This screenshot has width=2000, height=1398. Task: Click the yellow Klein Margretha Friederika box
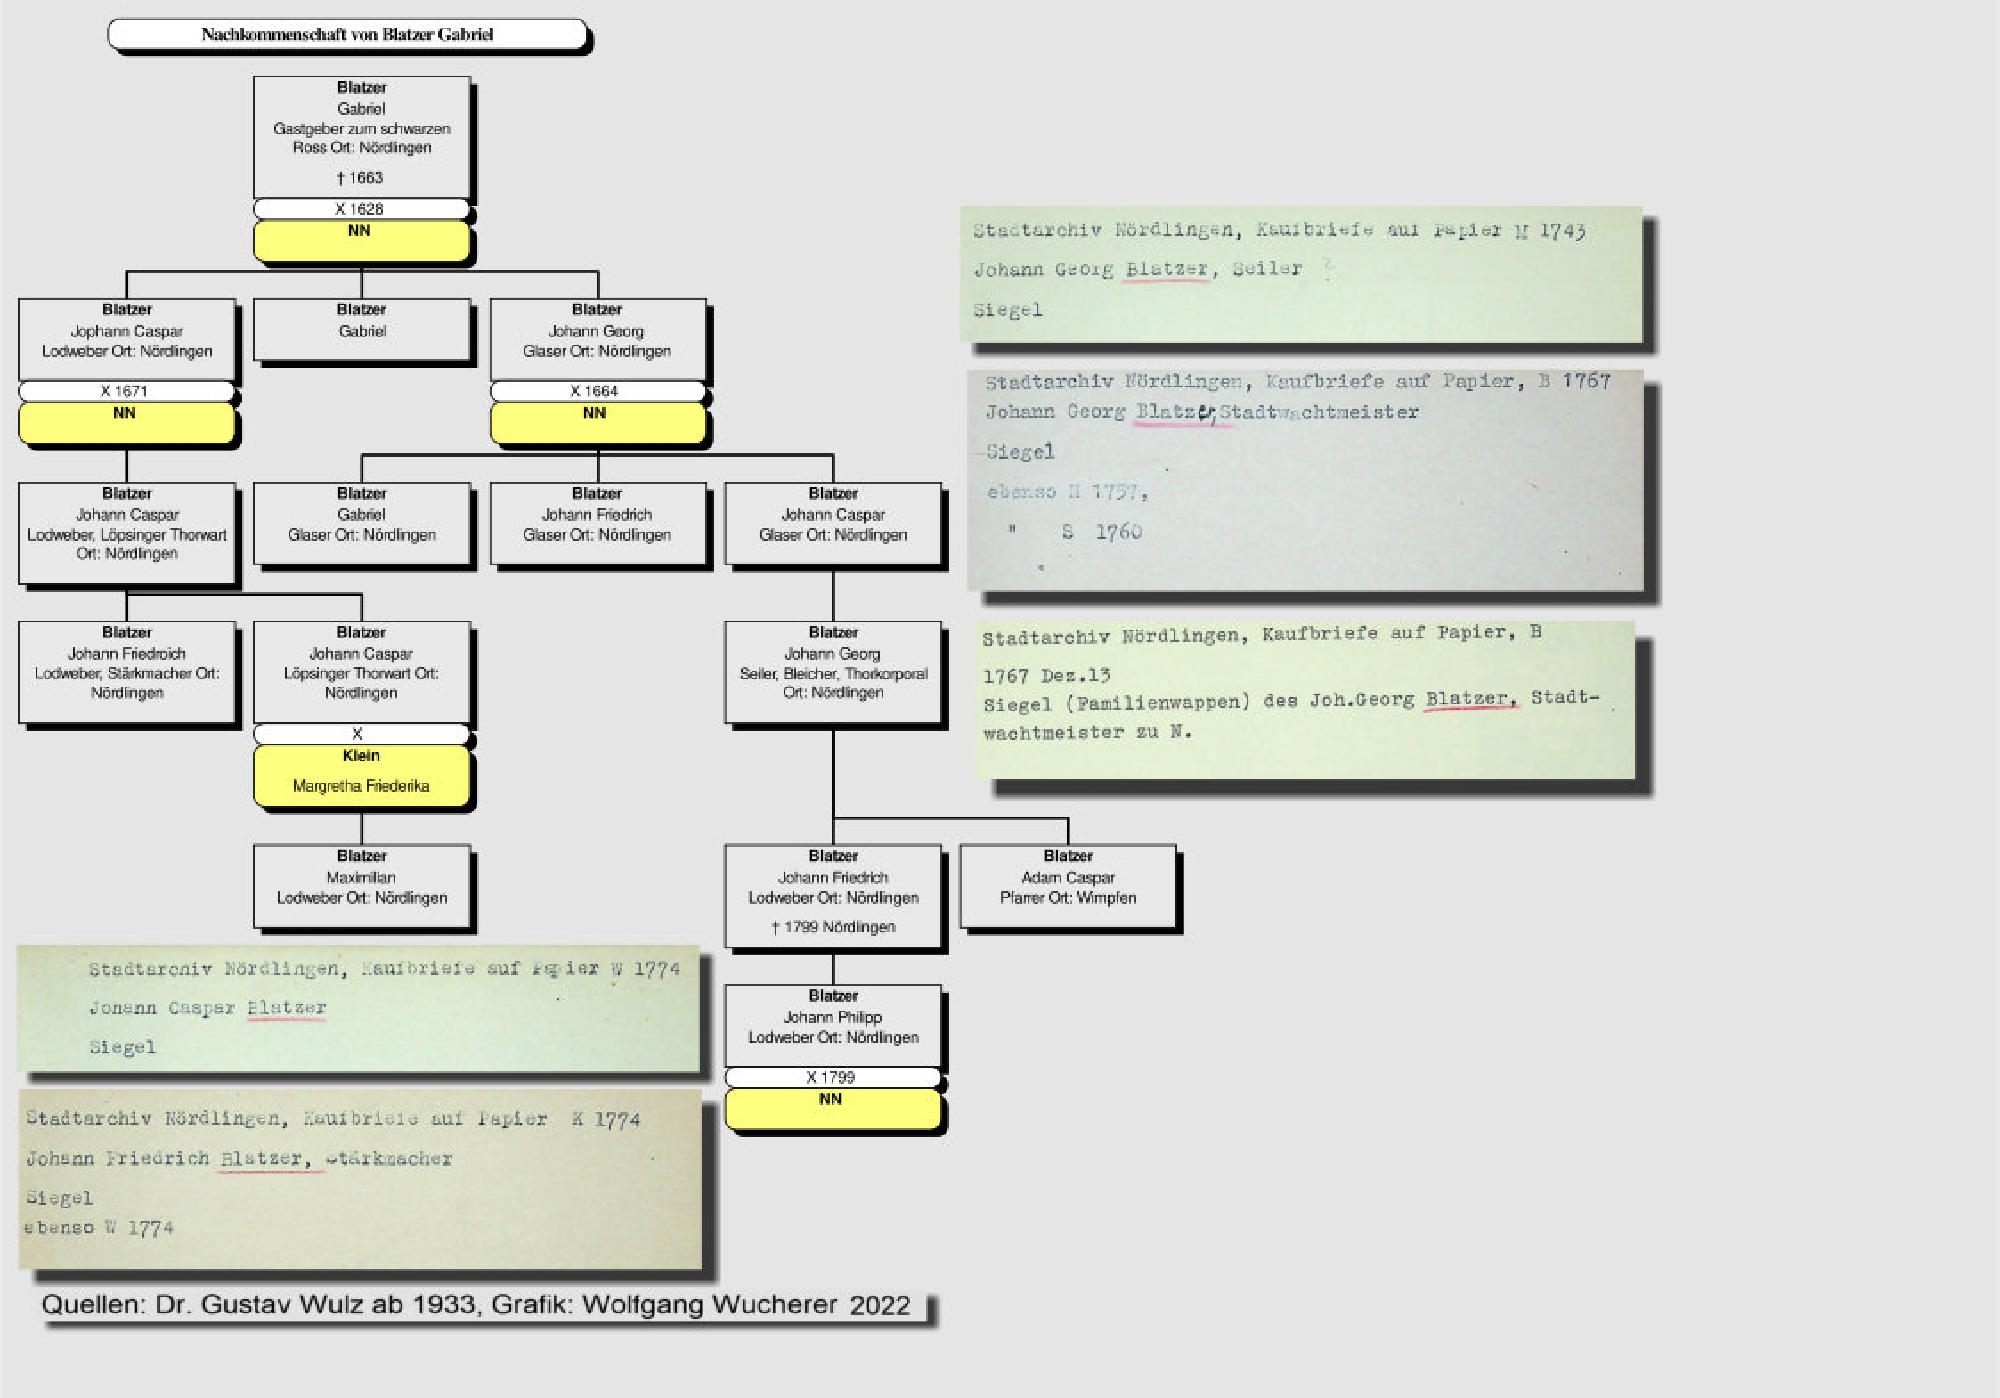tap(361, 775)
